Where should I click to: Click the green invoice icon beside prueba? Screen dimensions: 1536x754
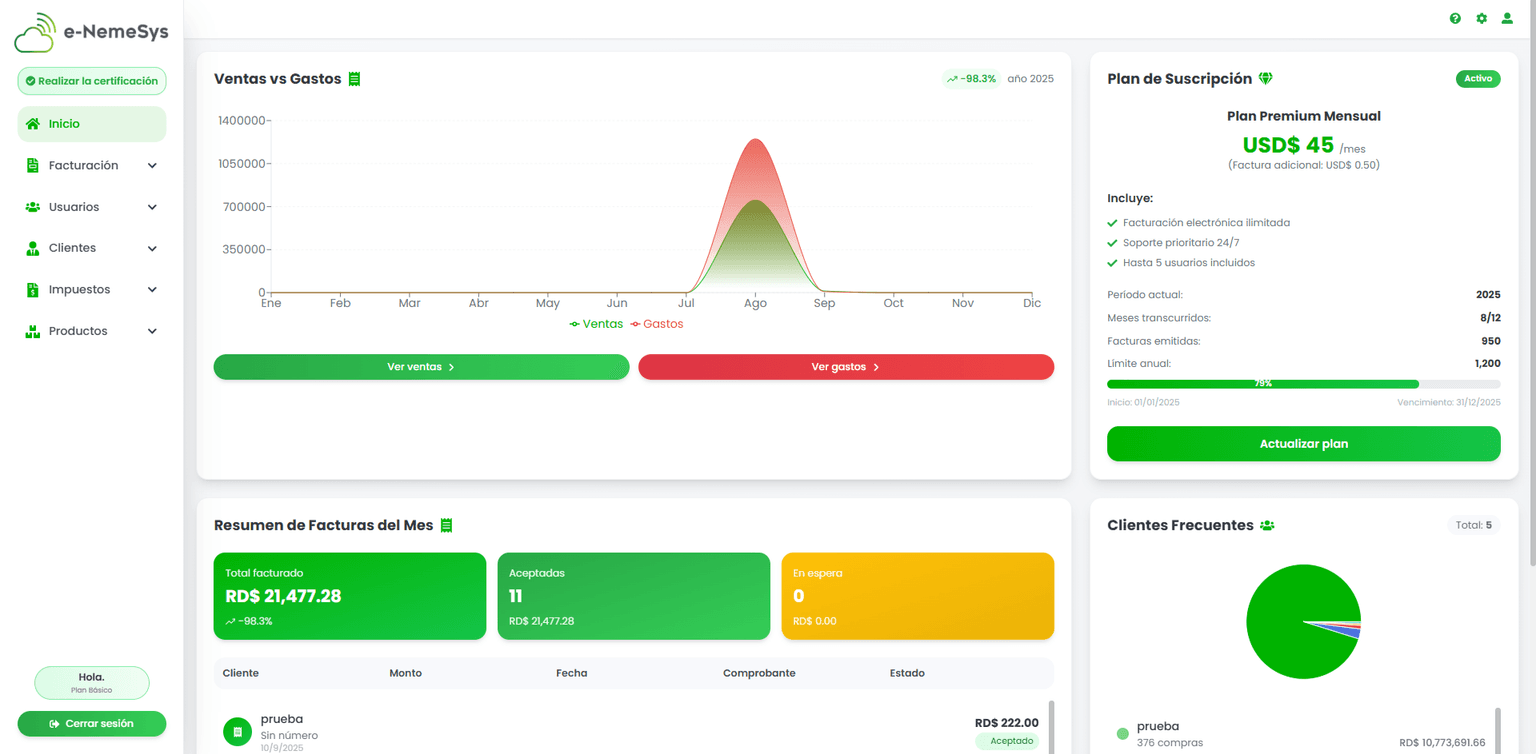click(x=237, y=732)
